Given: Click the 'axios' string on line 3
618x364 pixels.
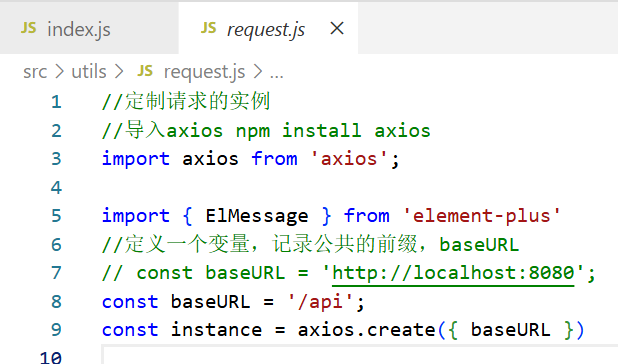Looking at the screenshot, I should point(349,159).
